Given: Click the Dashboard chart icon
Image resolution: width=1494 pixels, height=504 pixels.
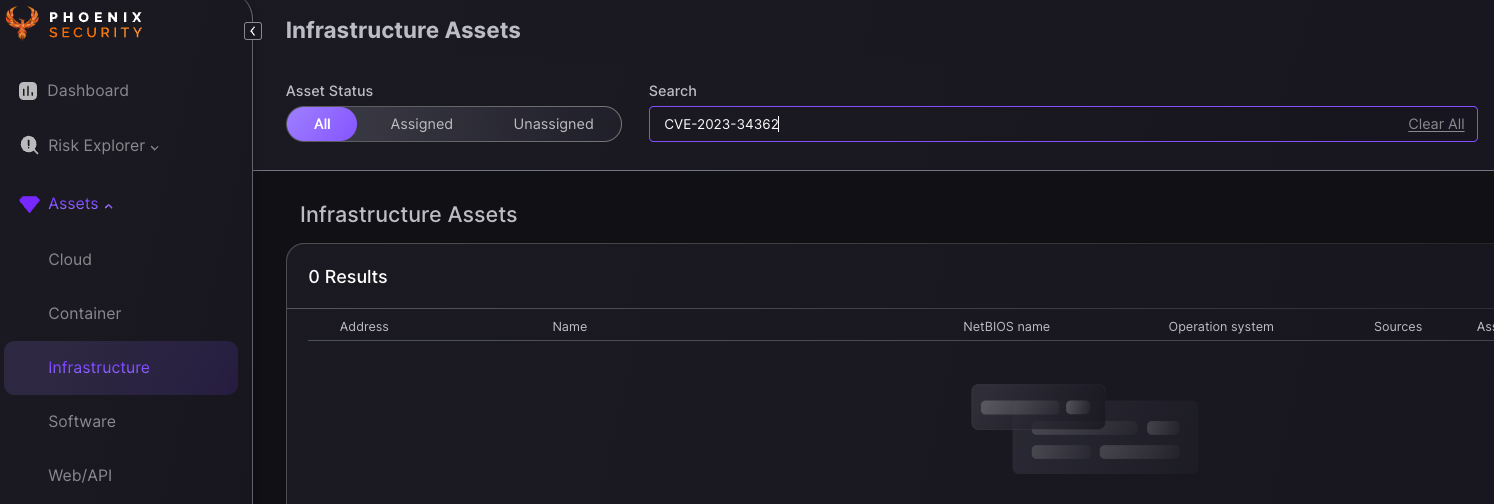Looking at the screenshot, I should [x=28, y=91].
